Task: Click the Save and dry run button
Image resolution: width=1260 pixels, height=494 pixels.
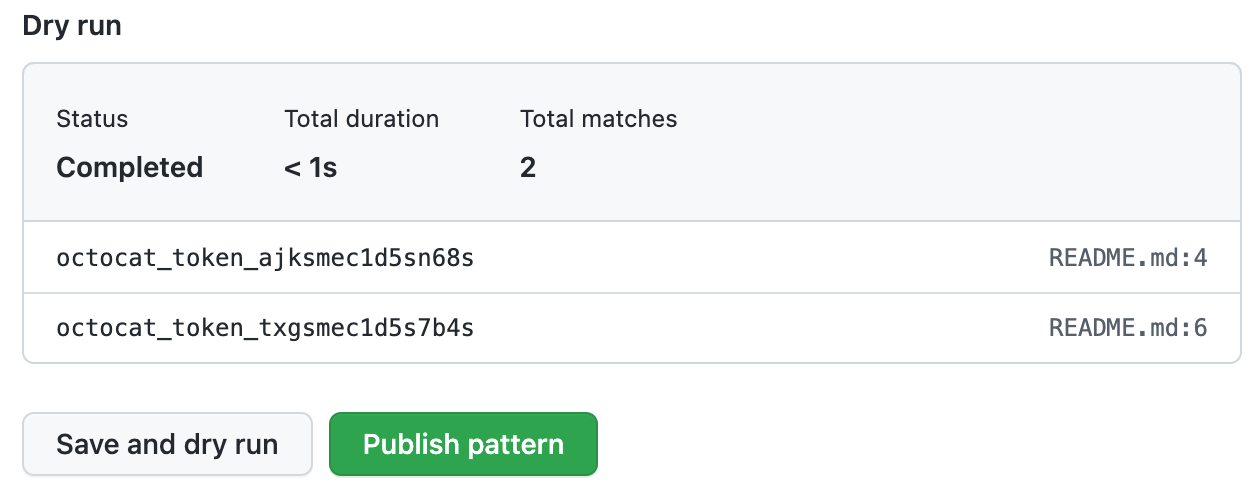Action: click(x=167, y=444)
